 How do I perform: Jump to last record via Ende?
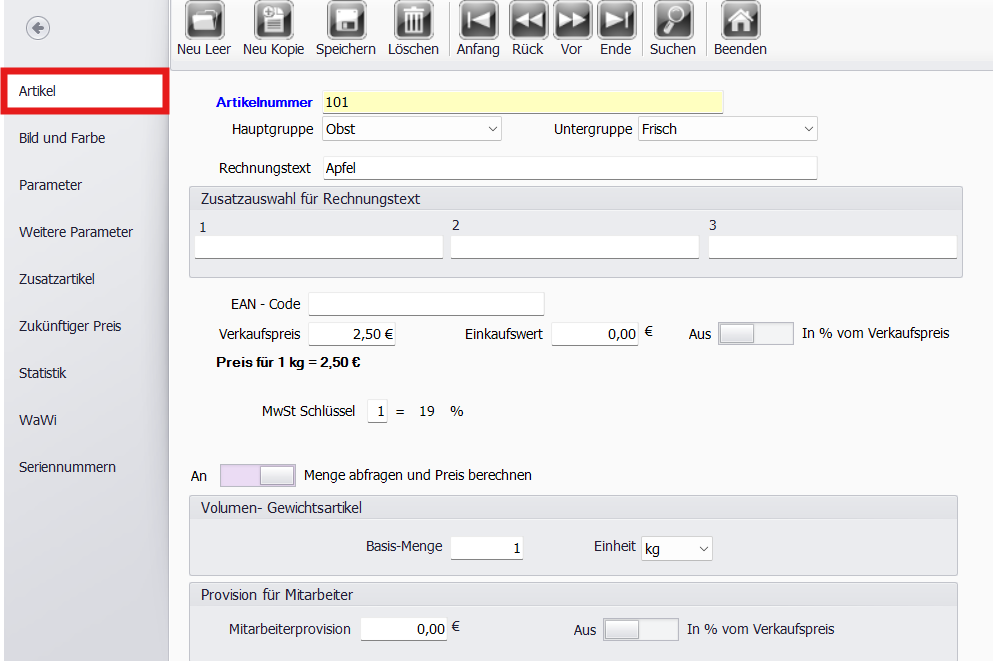616,21
